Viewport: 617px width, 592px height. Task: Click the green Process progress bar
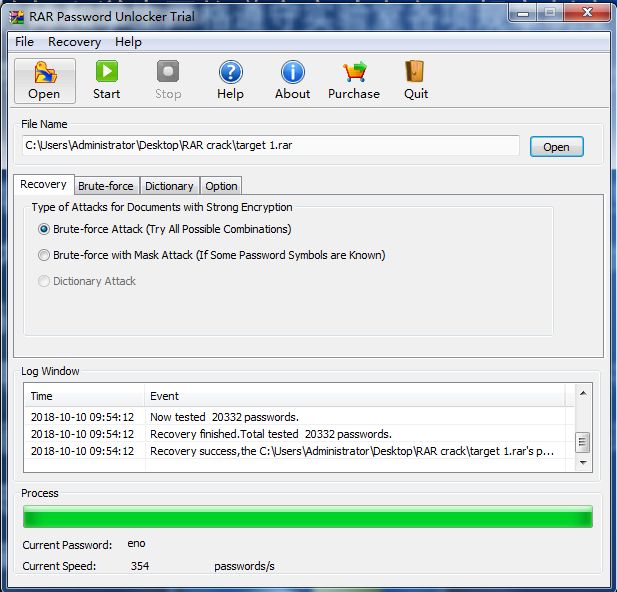(x=308, y=517)
